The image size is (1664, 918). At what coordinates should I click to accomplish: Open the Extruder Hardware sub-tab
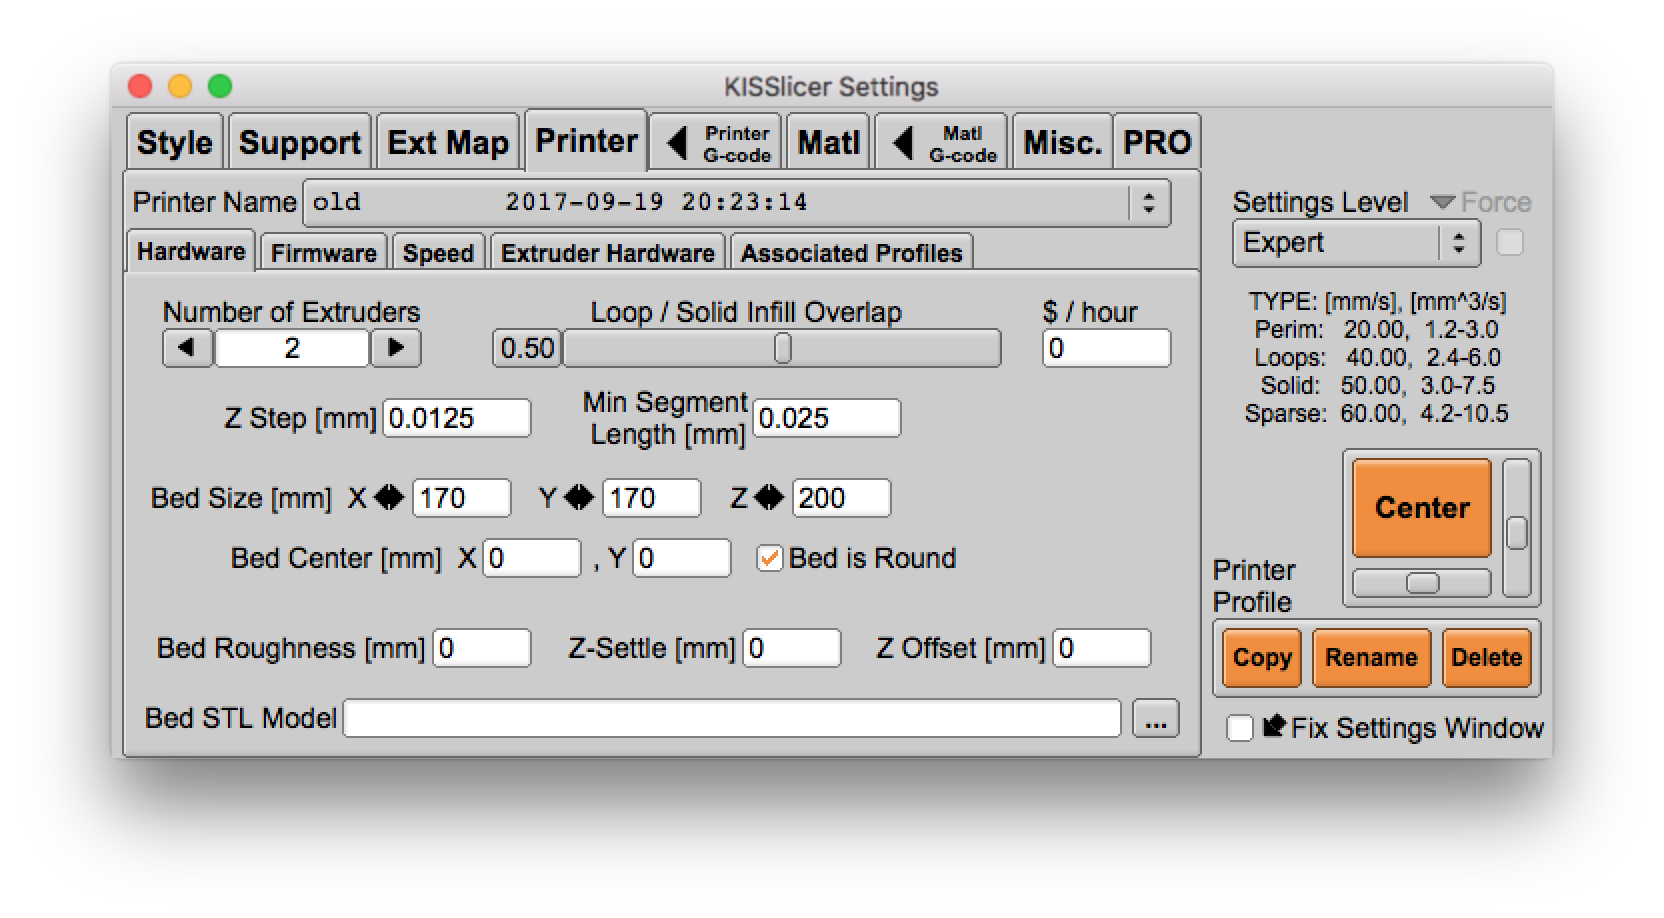(x=608, y=253)
